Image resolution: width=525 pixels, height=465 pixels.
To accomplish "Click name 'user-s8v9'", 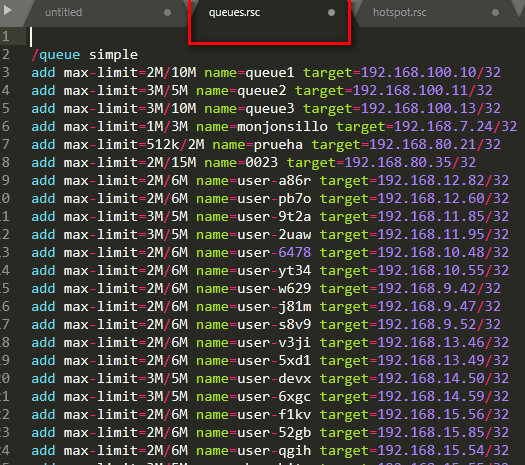I will [x=274, y=326].
